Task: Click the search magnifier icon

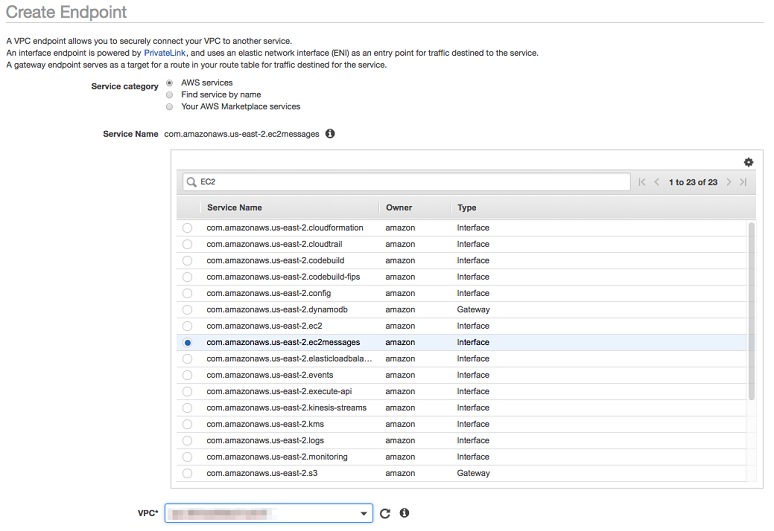Action: pos(192,182)
